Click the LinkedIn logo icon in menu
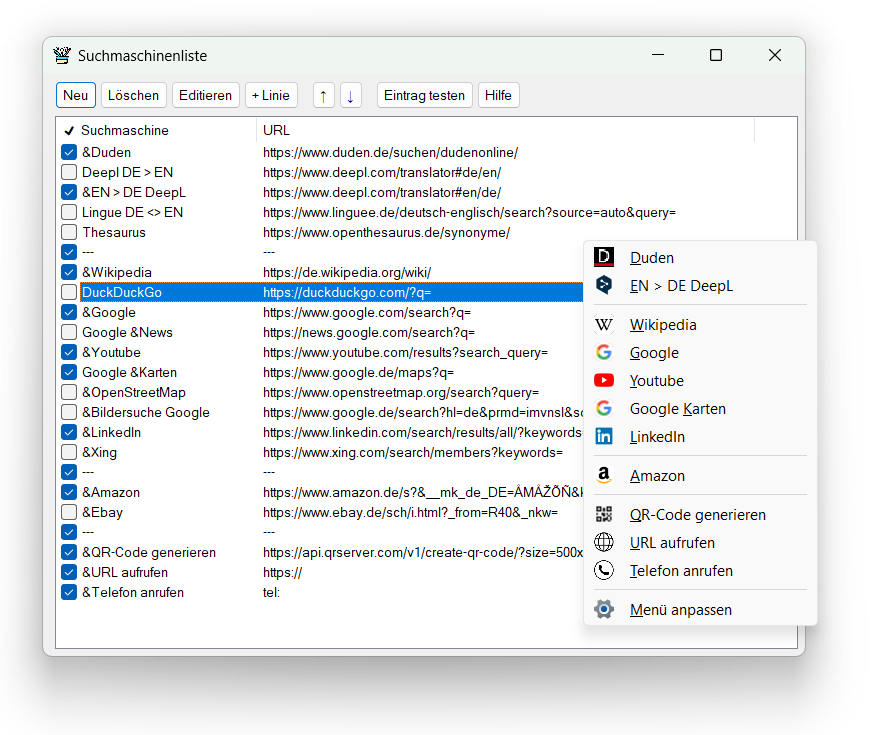 click(x=603, y=436)
